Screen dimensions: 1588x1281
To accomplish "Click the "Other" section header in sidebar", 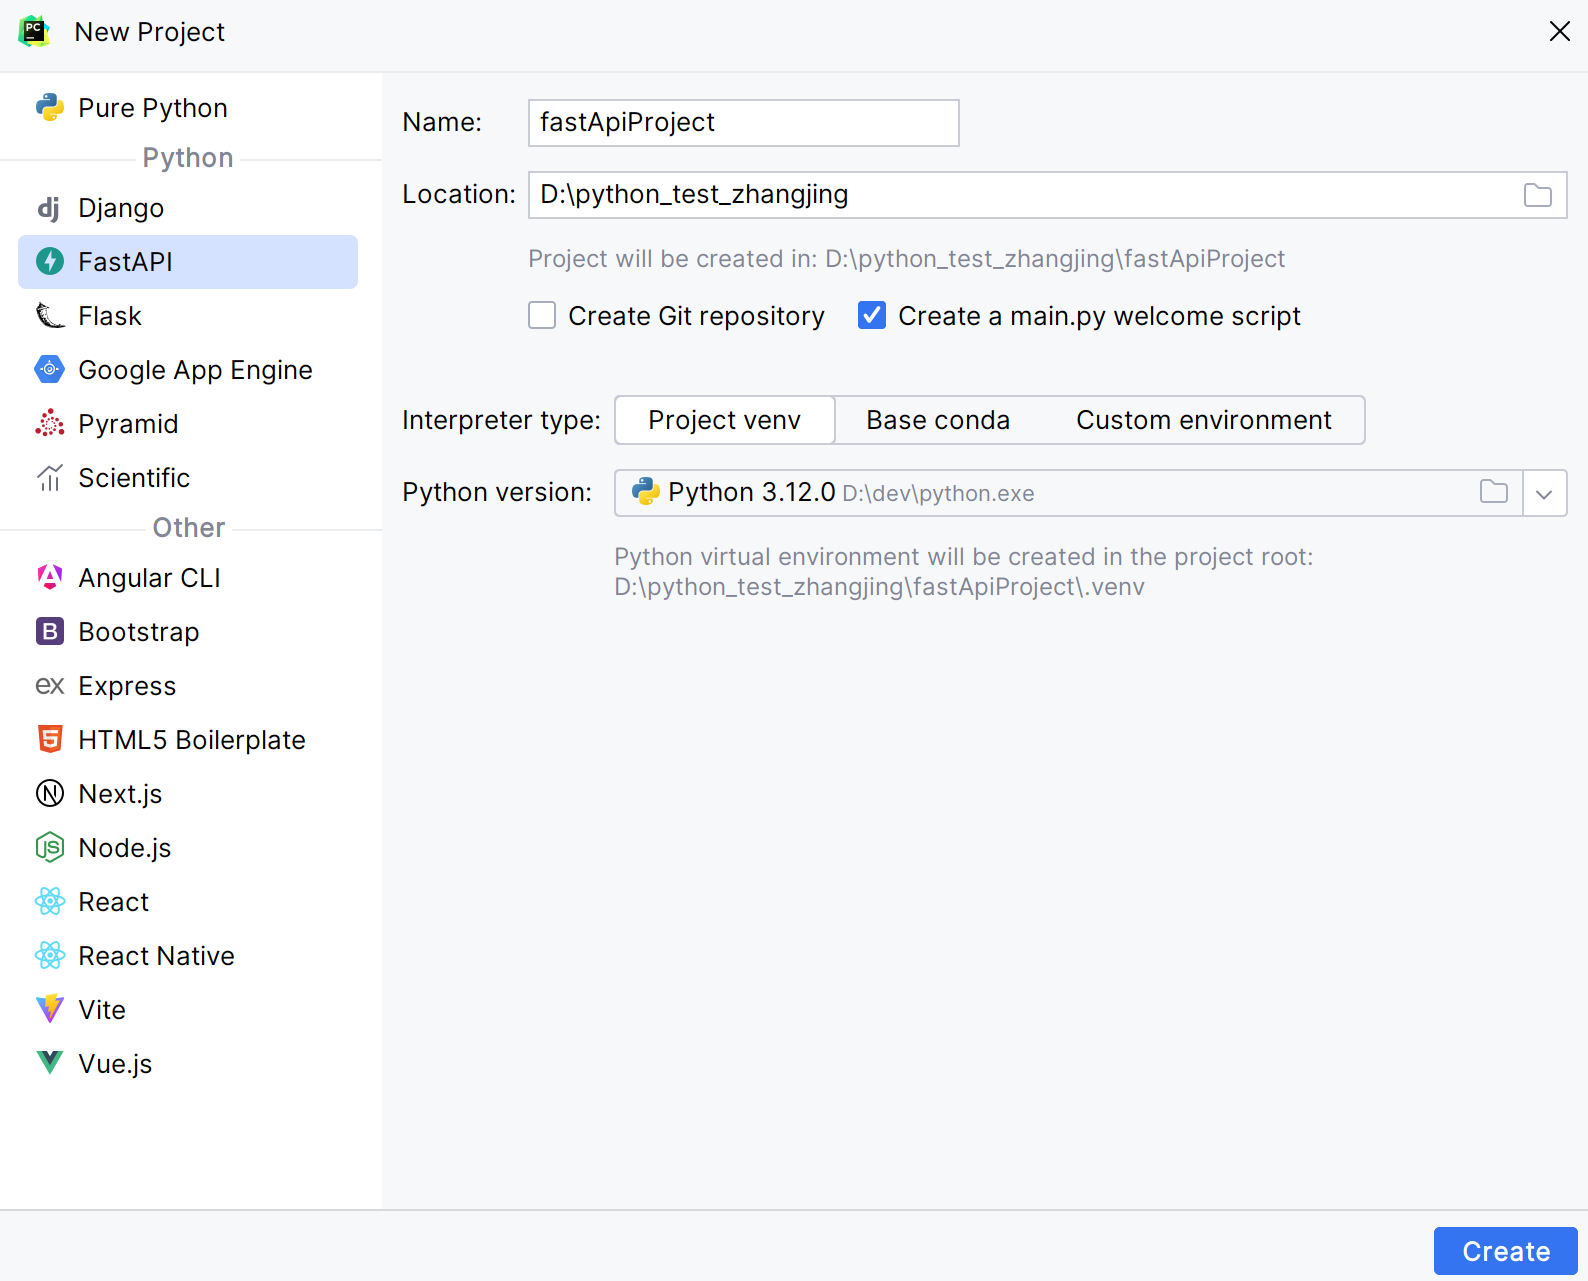I will coord(189,528).
